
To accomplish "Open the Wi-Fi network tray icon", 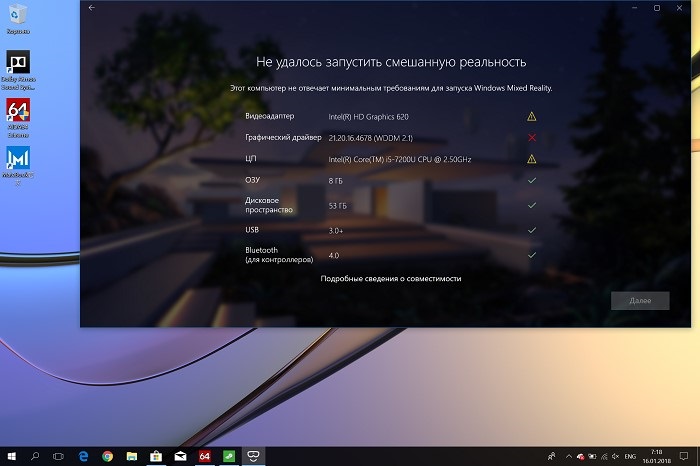I will coord(604,456).
